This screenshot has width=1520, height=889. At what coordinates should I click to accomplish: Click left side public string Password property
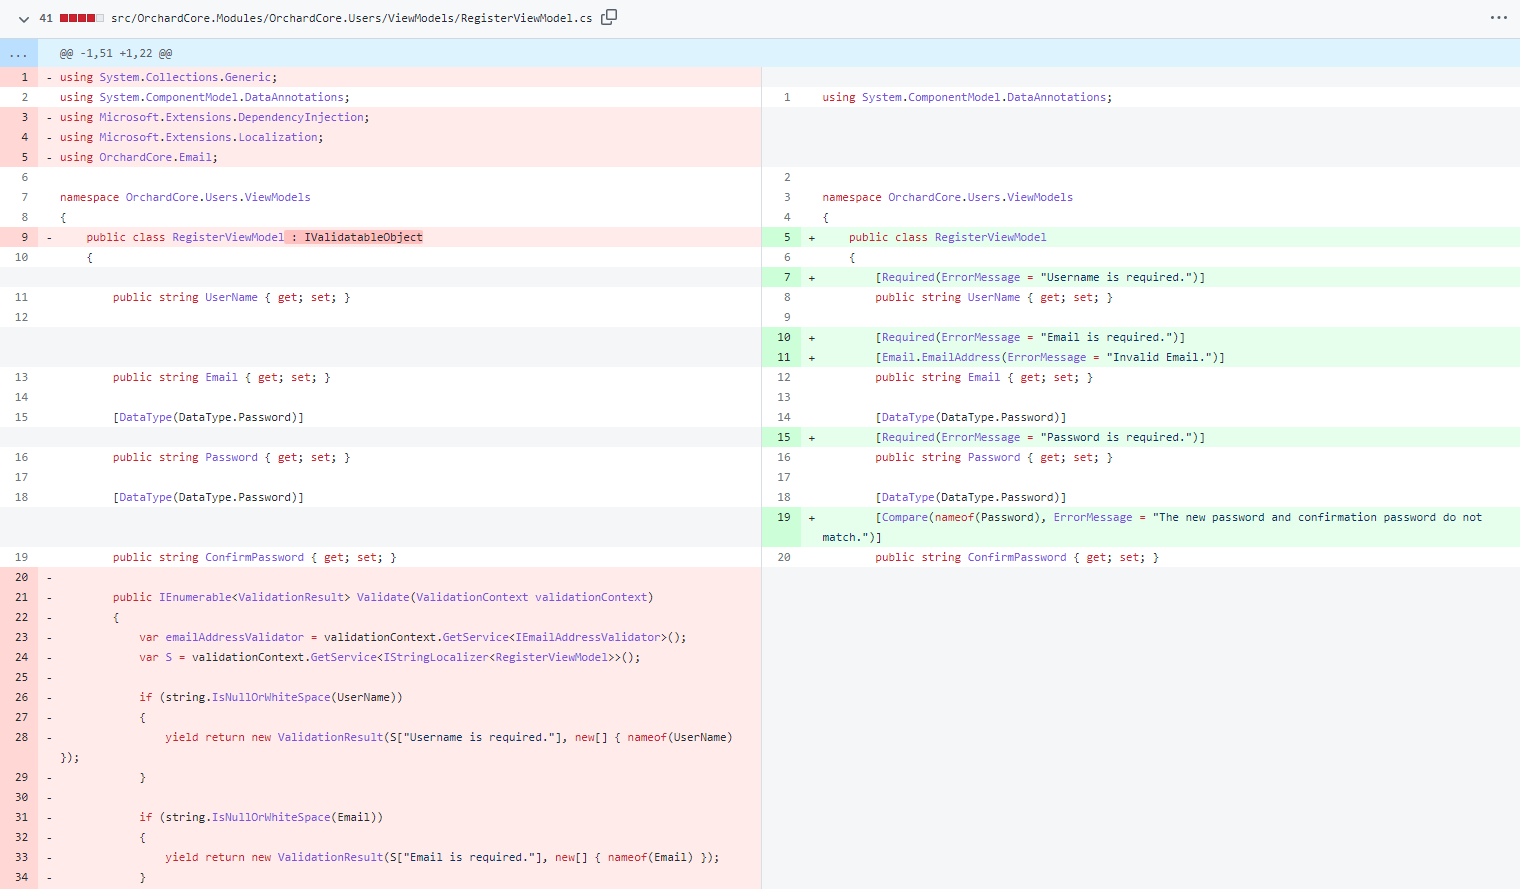click(x=231, y=457)
